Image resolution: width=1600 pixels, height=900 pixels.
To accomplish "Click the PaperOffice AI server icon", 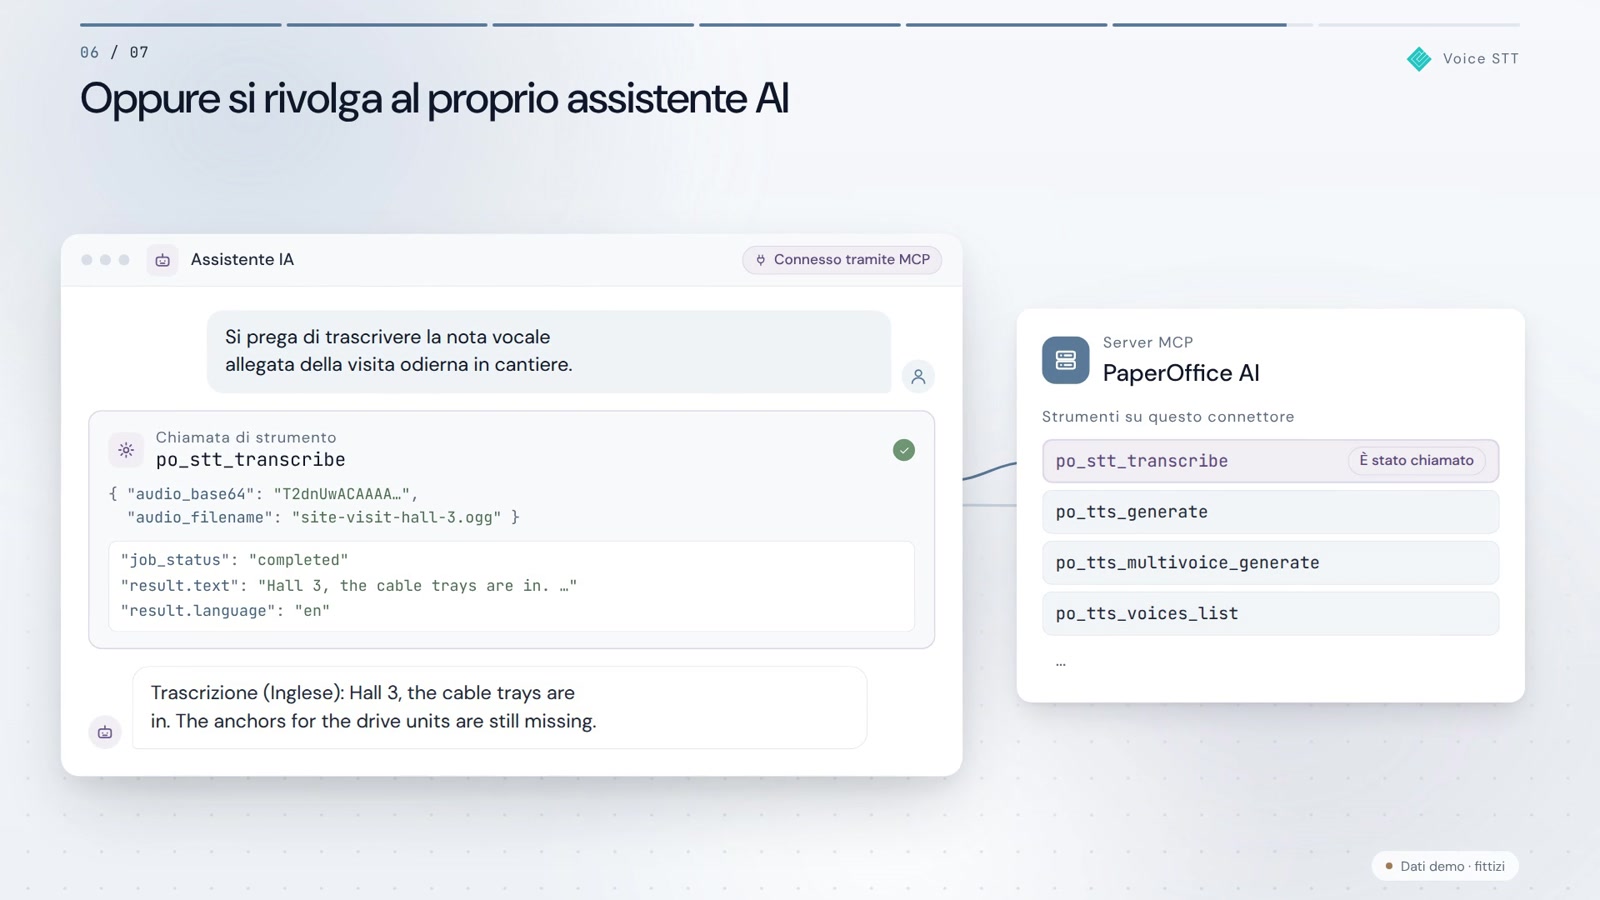I will click(x=1065, y=360).
